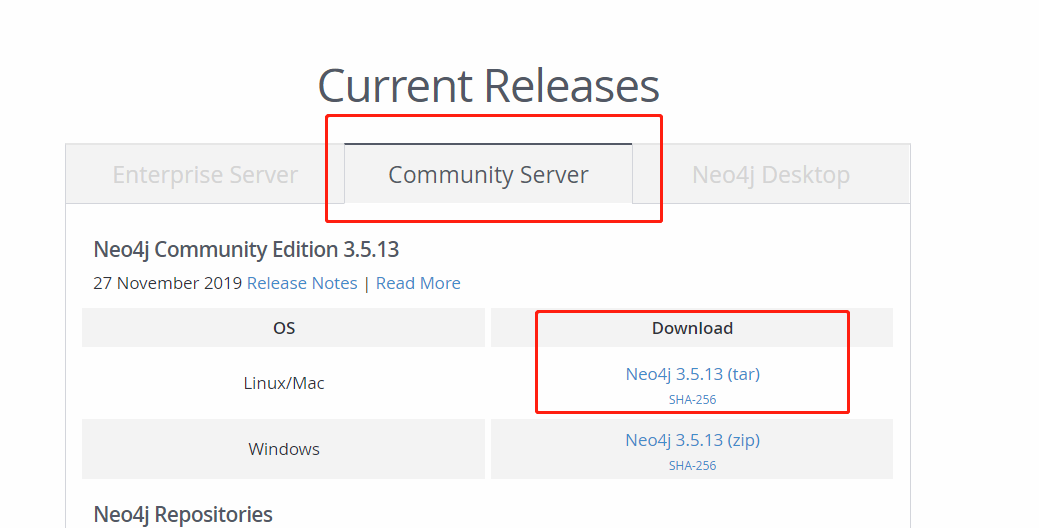Open SHA-256 link under the tar download
Viewport: 1039px width, 528px height.
[x=692, y=399]
